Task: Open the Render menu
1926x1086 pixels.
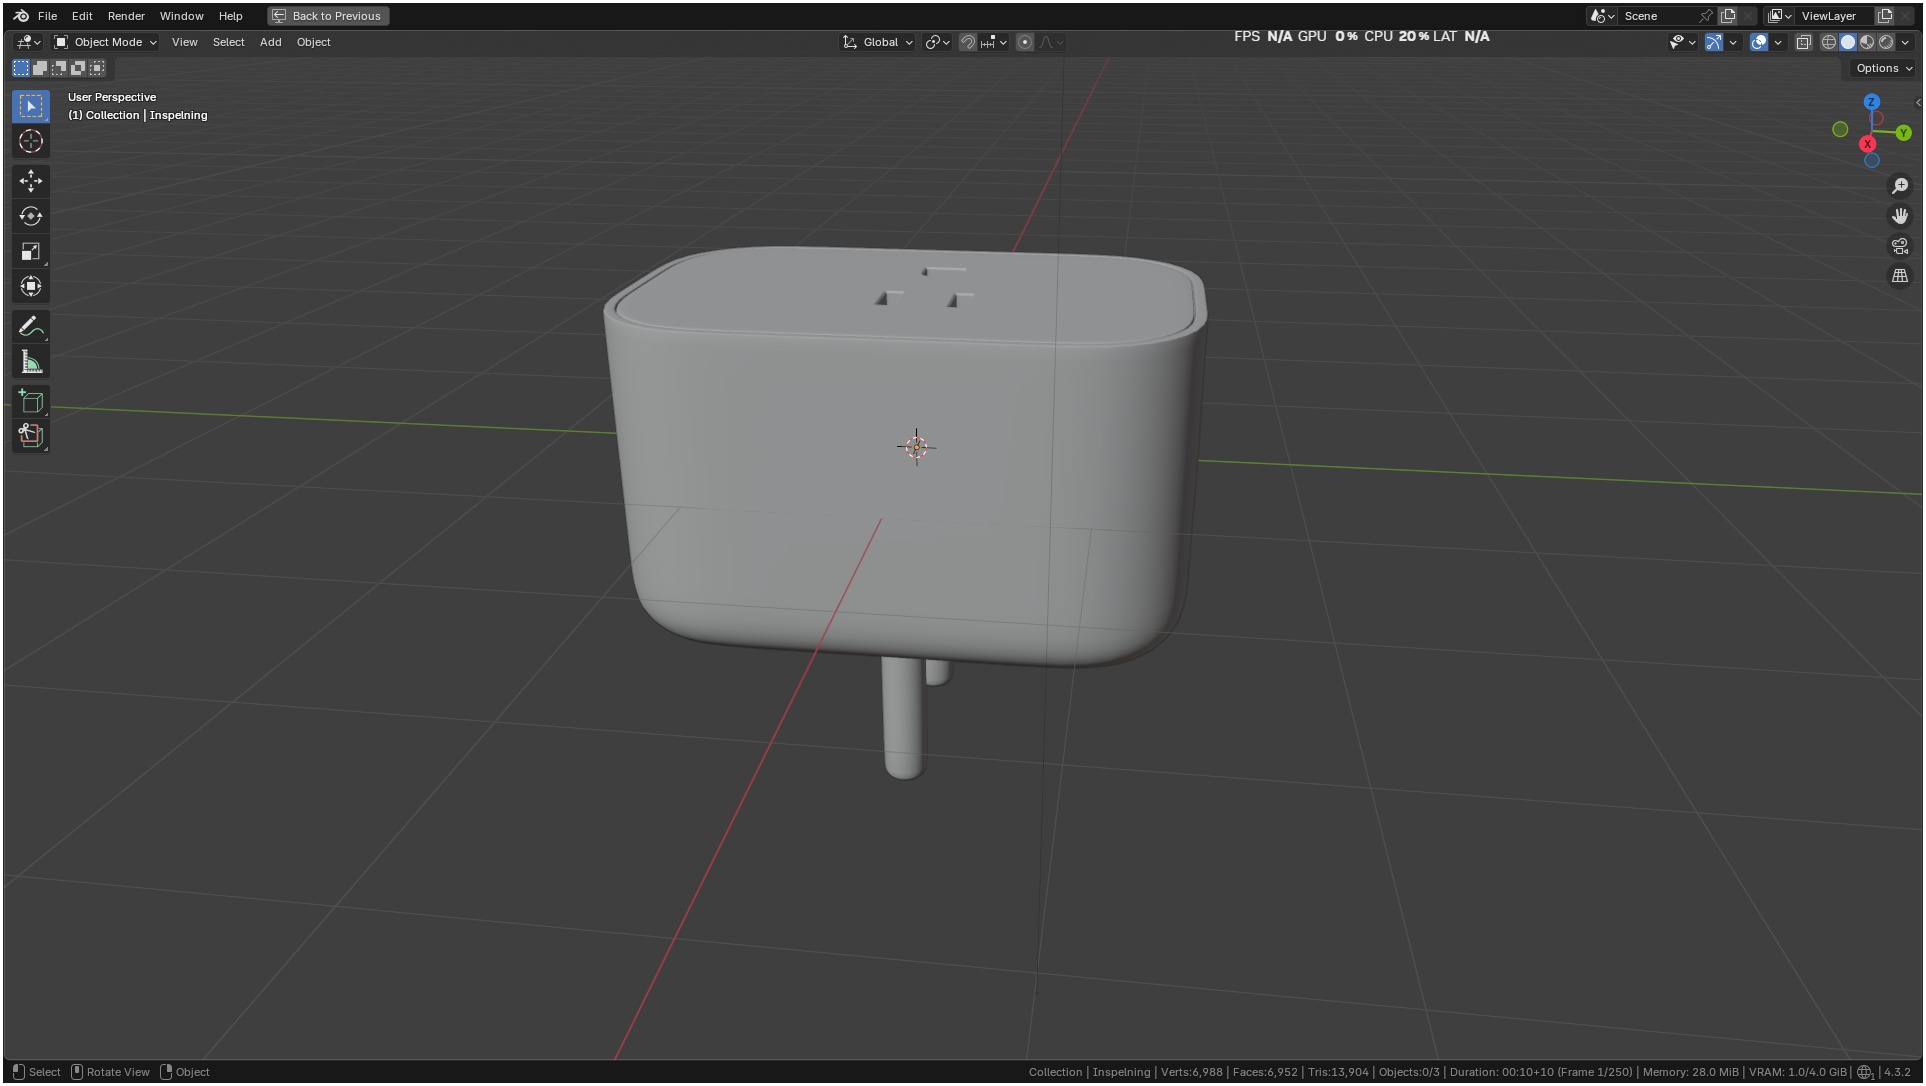Action: click(126, 16)
